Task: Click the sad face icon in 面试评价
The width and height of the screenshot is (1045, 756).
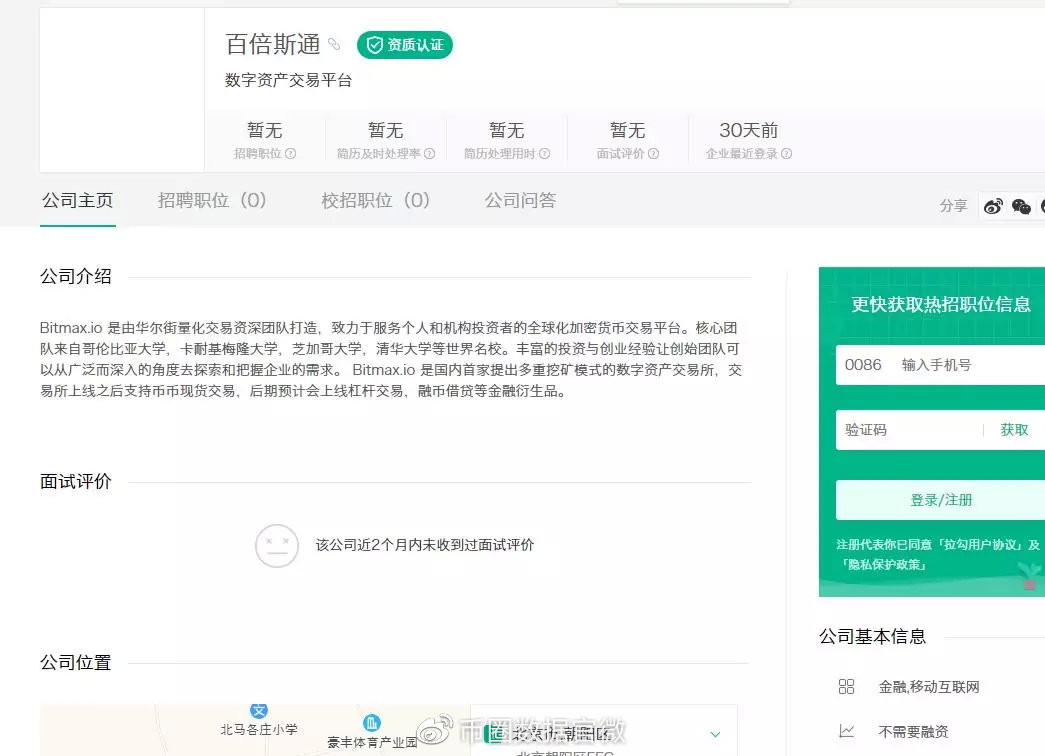Action: tap(277, 545)
